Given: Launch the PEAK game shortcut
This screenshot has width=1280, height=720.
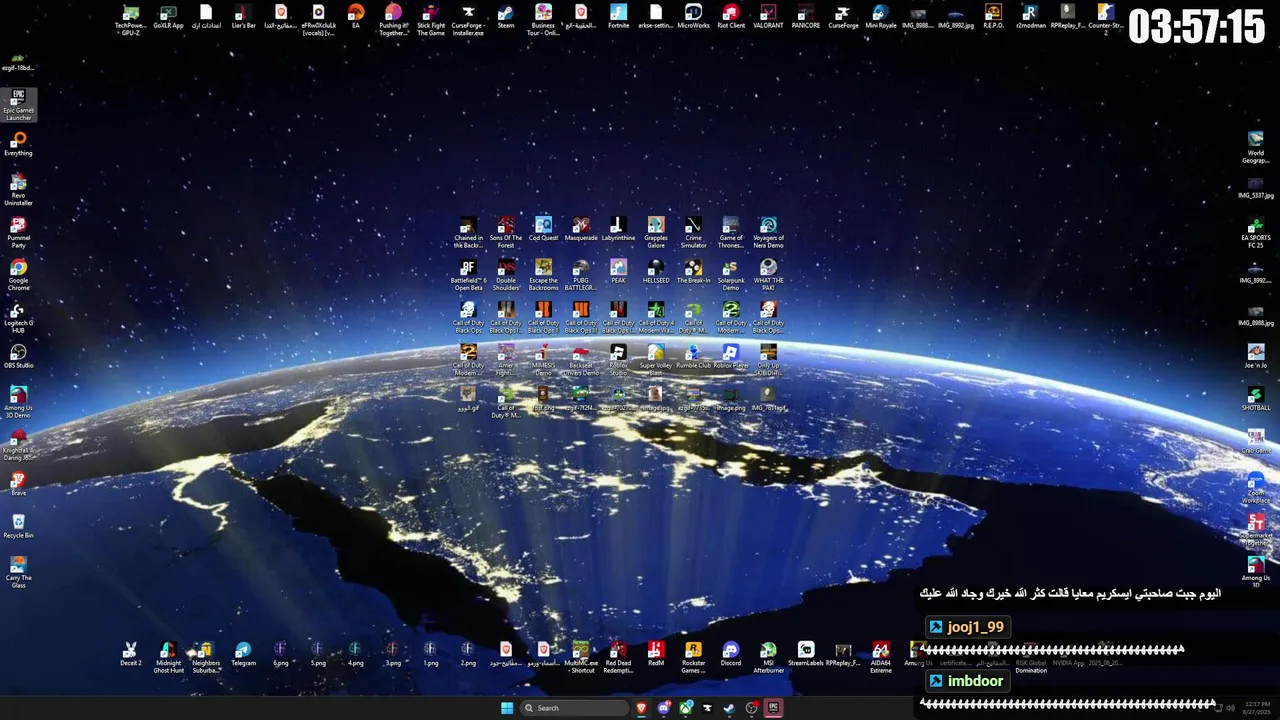Looking at the screenshot, I should click(618, 271).
